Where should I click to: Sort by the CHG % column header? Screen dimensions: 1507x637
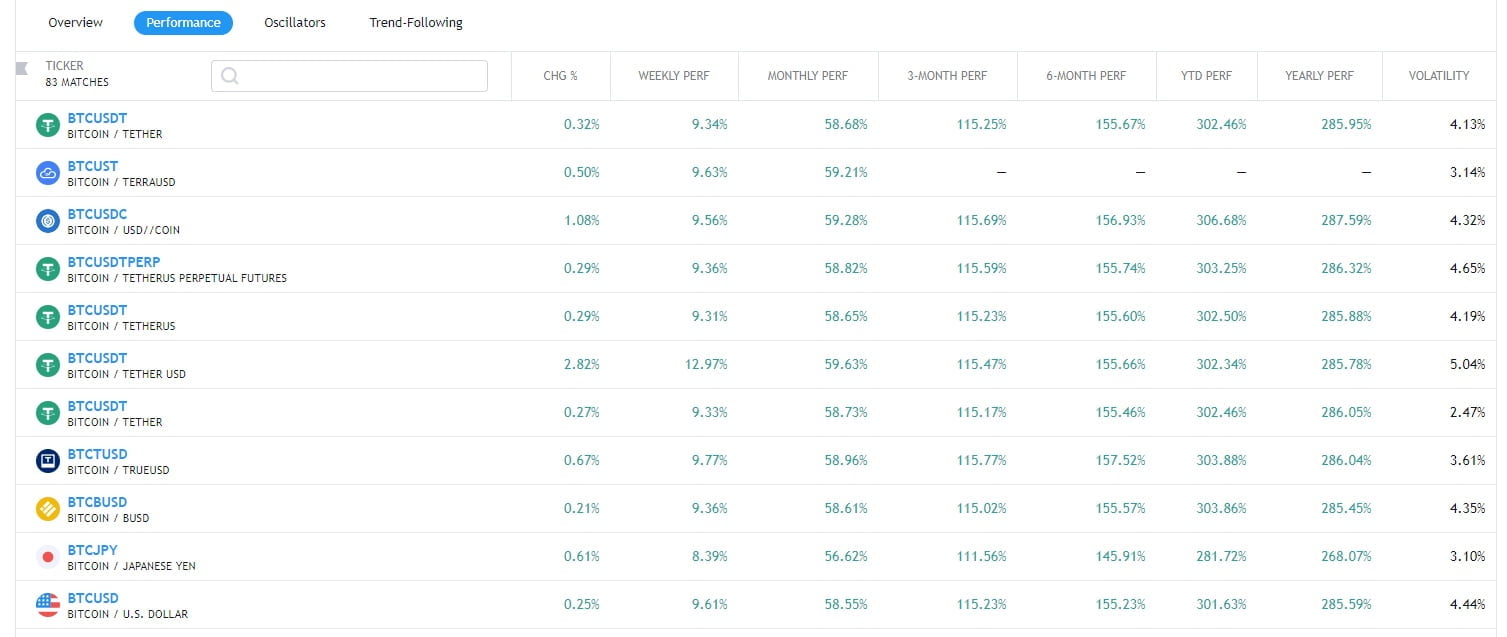561,76
